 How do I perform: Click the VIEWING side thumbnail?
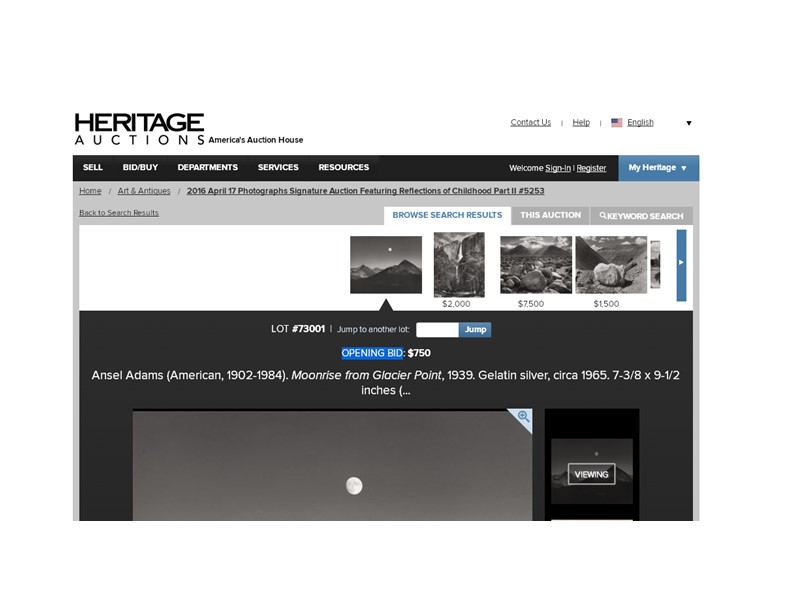coord(592,471)
